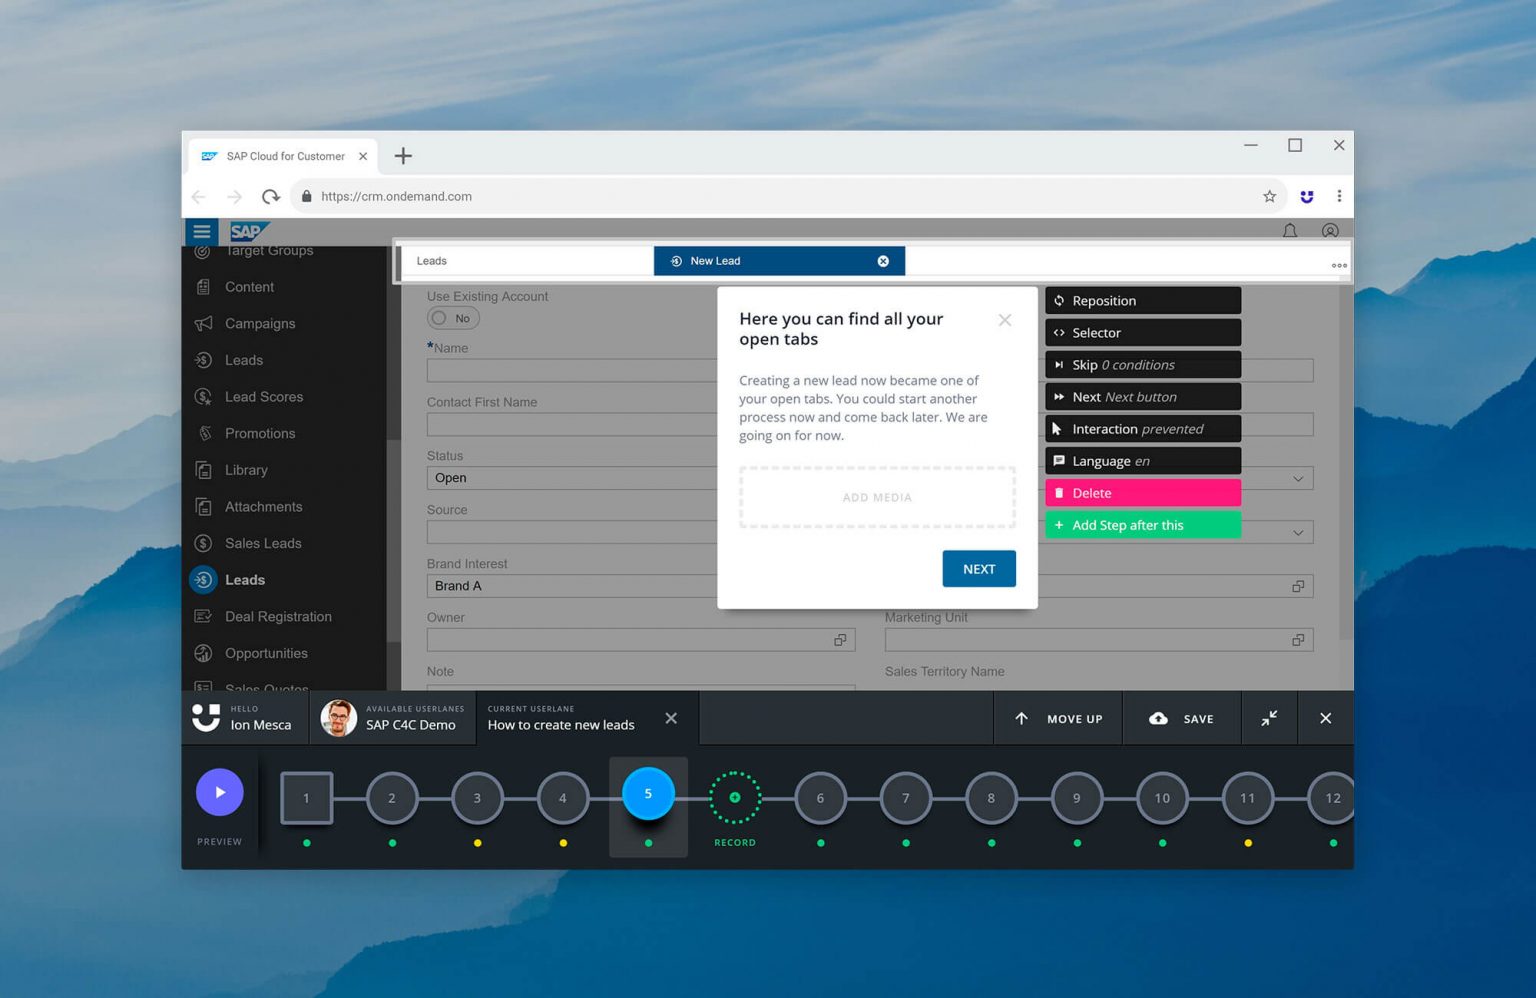Viewport: 1536px width, 998px height.
Task: Enable the RECORD mode on the timeline
Action: point(735,798)
